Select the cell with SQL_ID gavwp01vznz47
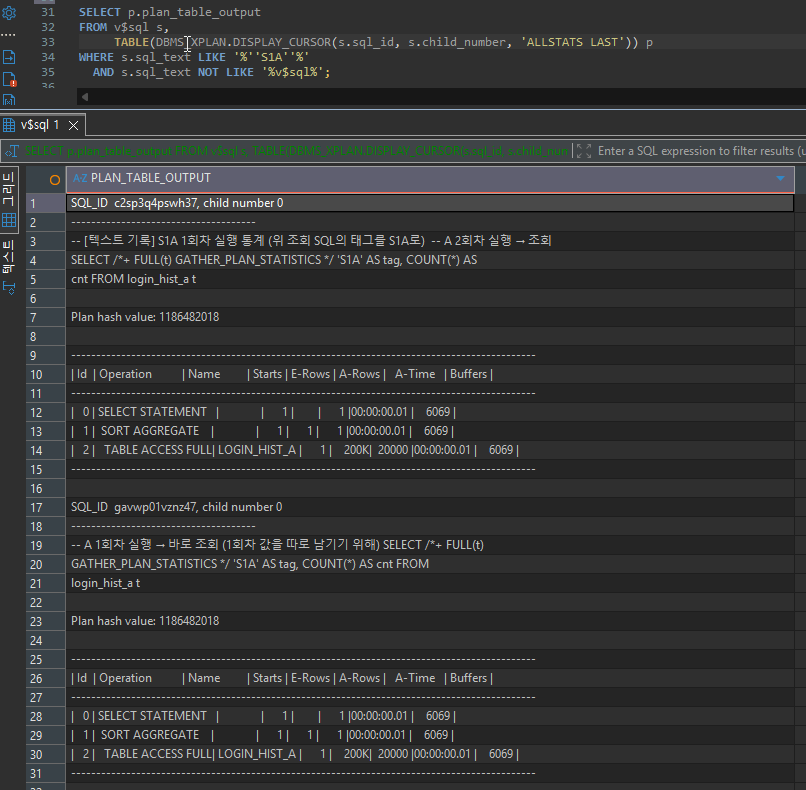Image resolution: width=806 pixels, height=790 pixels. pyautogui.click(x=430, y=507)
